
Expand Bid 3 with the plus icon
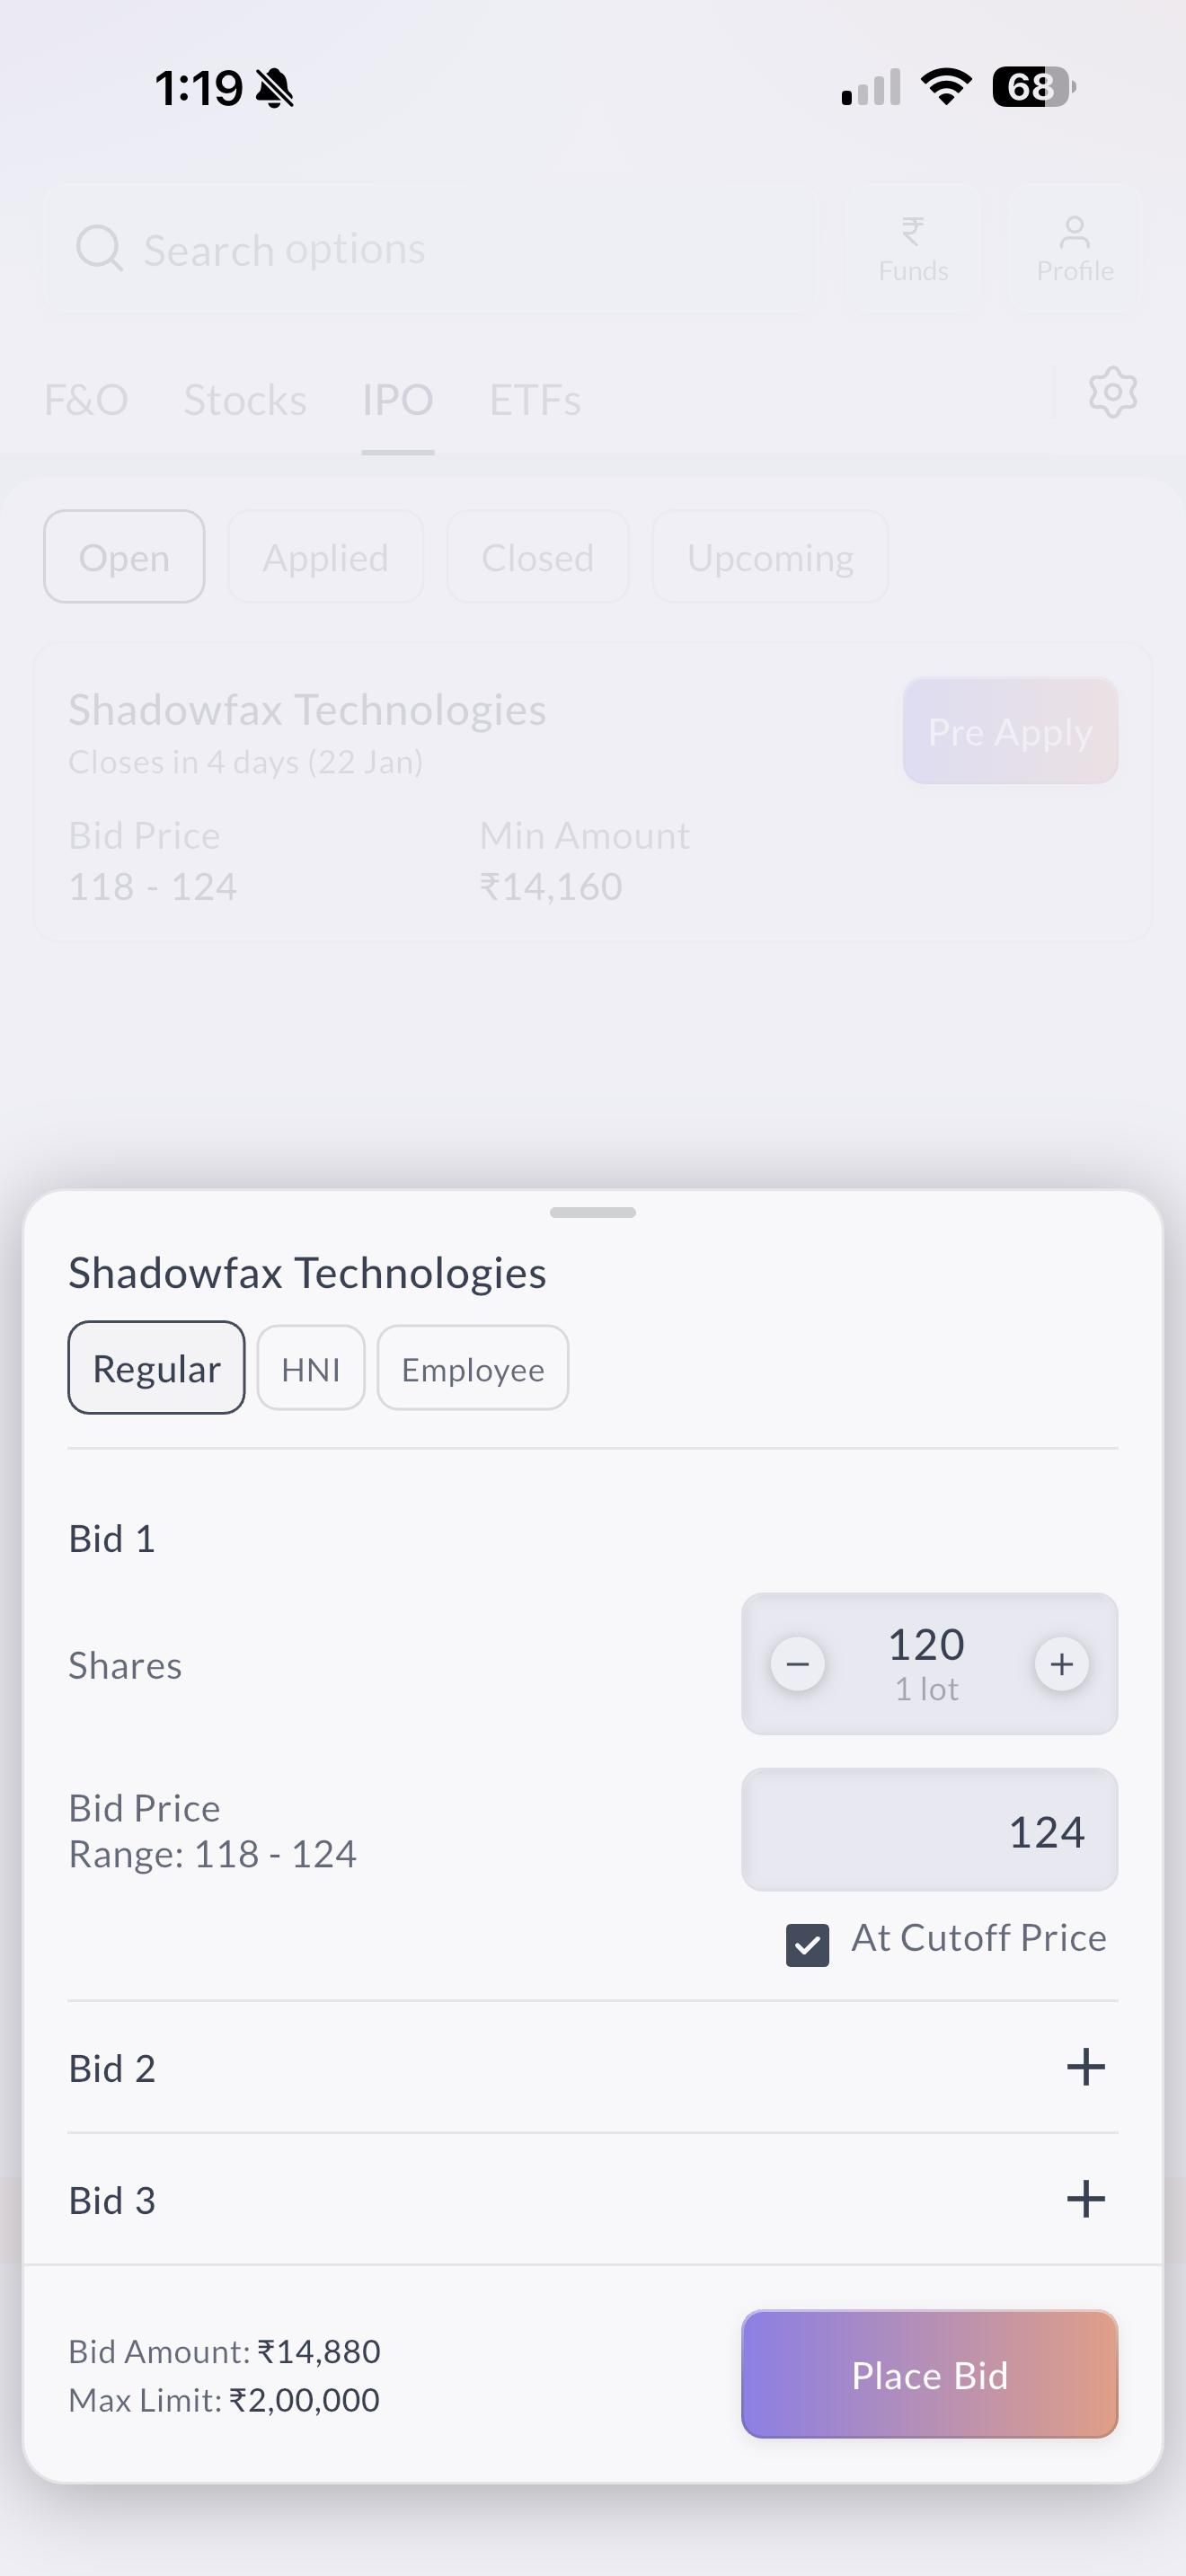pos(1085,2199)
